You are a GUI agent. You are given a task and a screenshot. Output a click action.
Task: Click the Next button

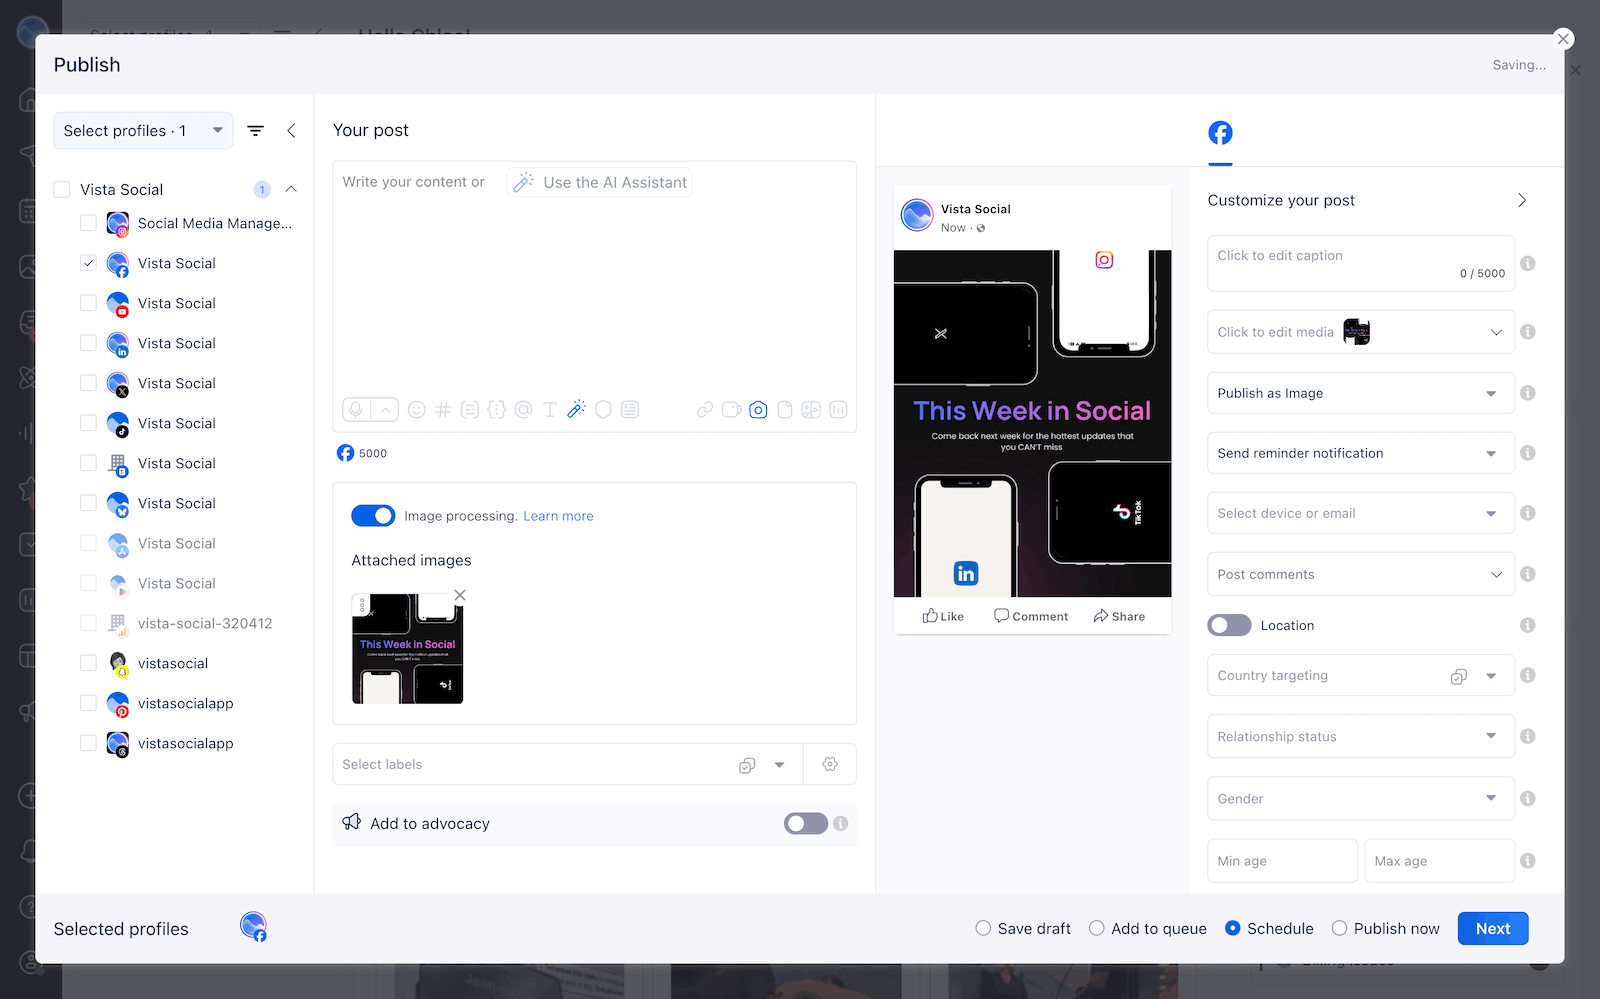pyautogui.click(x=1493, y=928)
